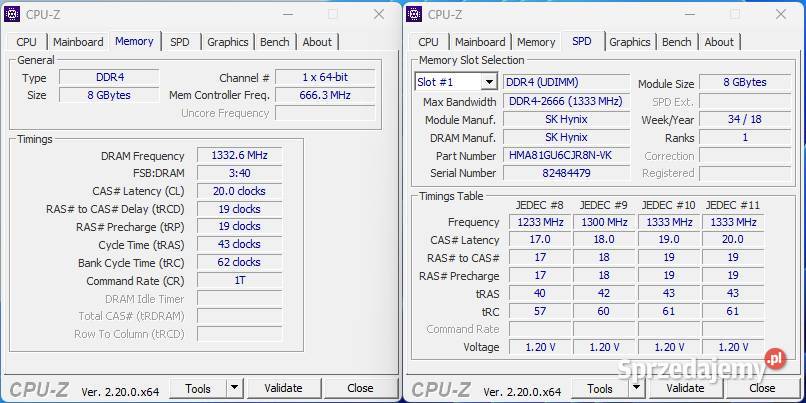Image resolution: width=806 pixels, height=403 pixels.
Task: Click Tools button in left window
Action: (x=198, y=388)
